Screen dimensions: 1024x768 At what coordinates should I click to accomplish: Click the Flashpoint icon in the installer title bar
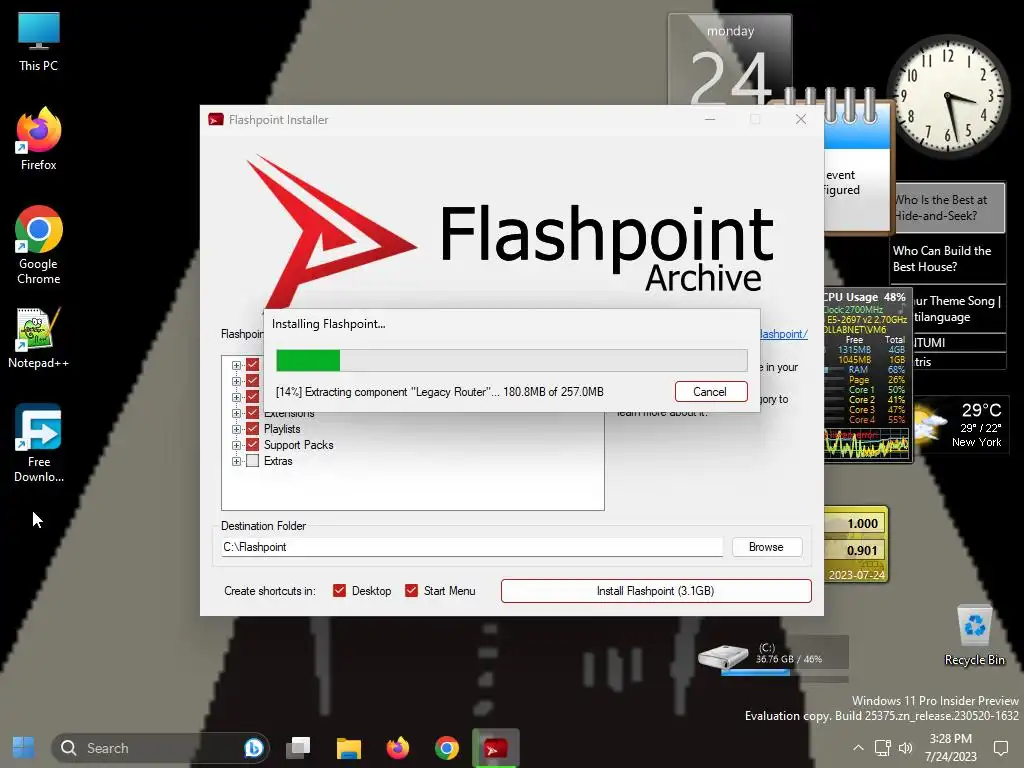click(x=216, y=120)
